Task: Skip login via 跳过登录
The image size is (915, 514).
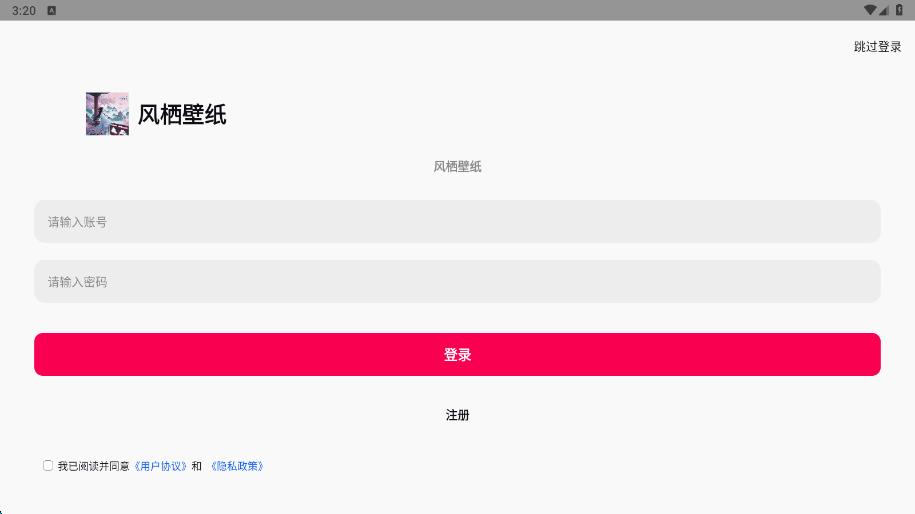Action: pyautogui.click(x=877, y=47)
